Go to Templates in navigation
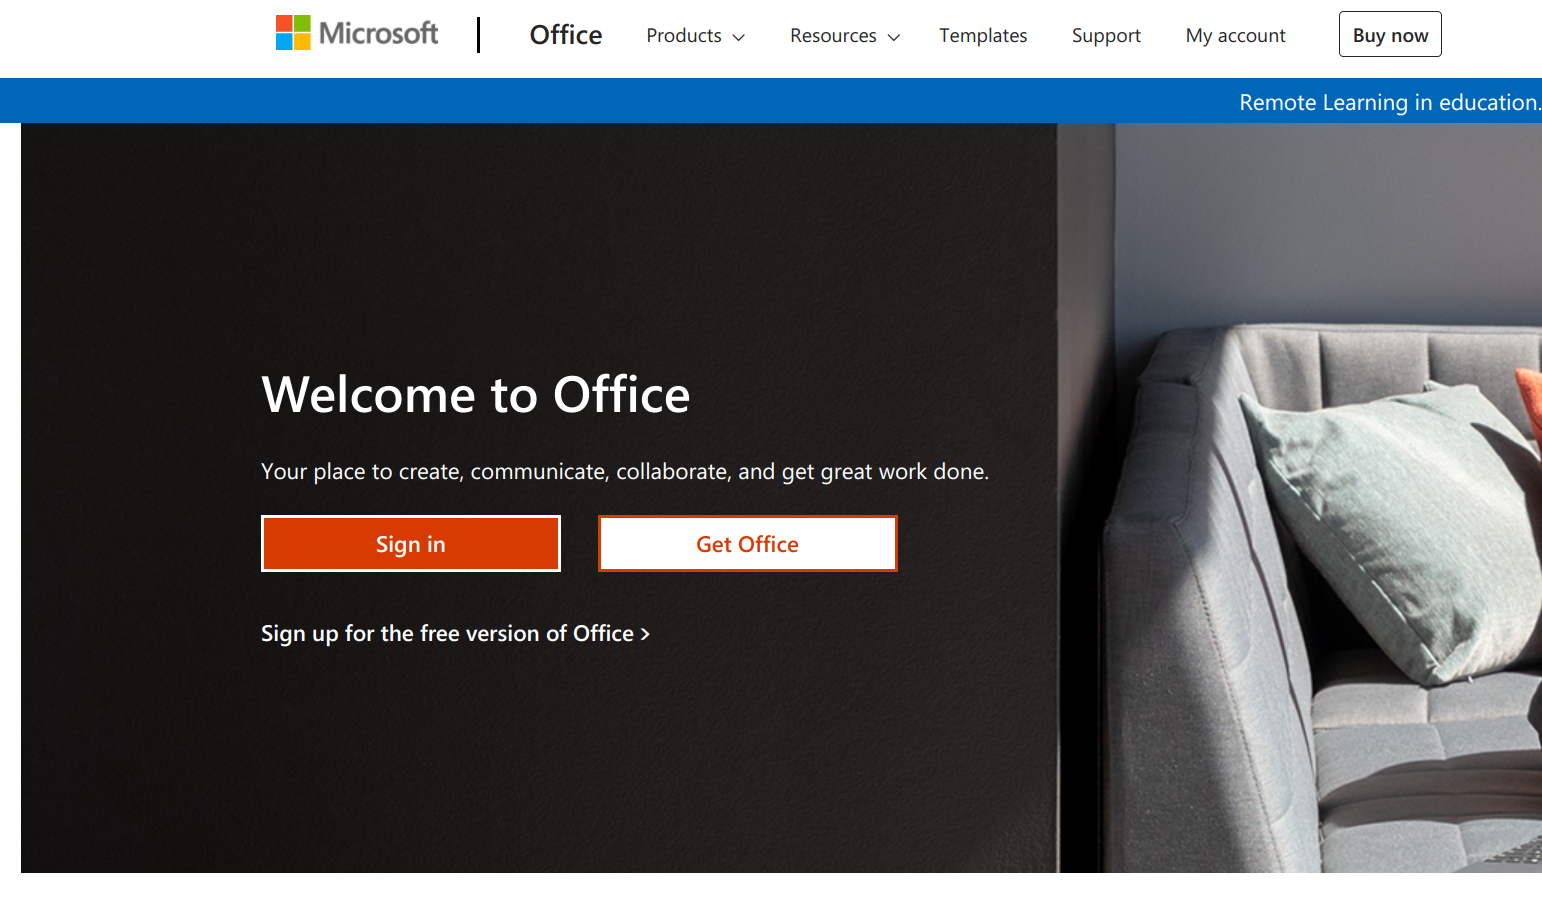 tap(983, 36)
